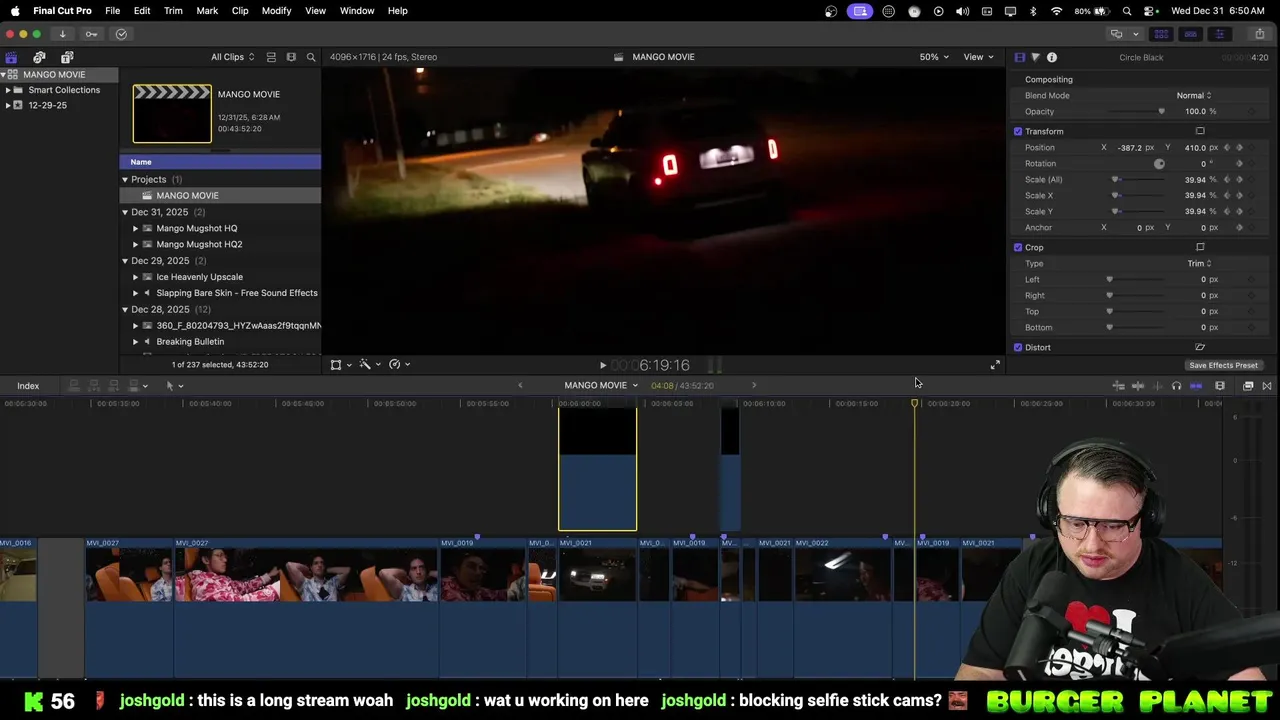Viewport: 1280px width, 720px height.
Task: Toggle the Browser panel visibility button
Action: tap(1161, 34)
